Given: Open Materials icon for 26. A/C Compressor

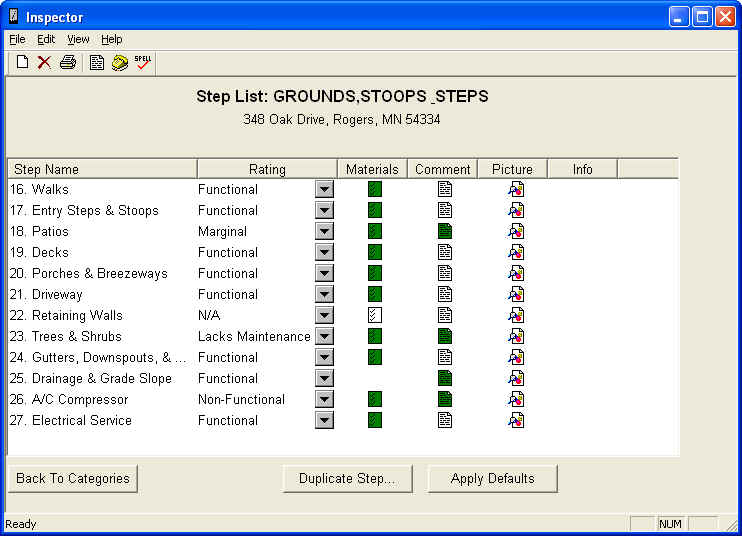Looking at the screenshot, I should click(375, 399).
